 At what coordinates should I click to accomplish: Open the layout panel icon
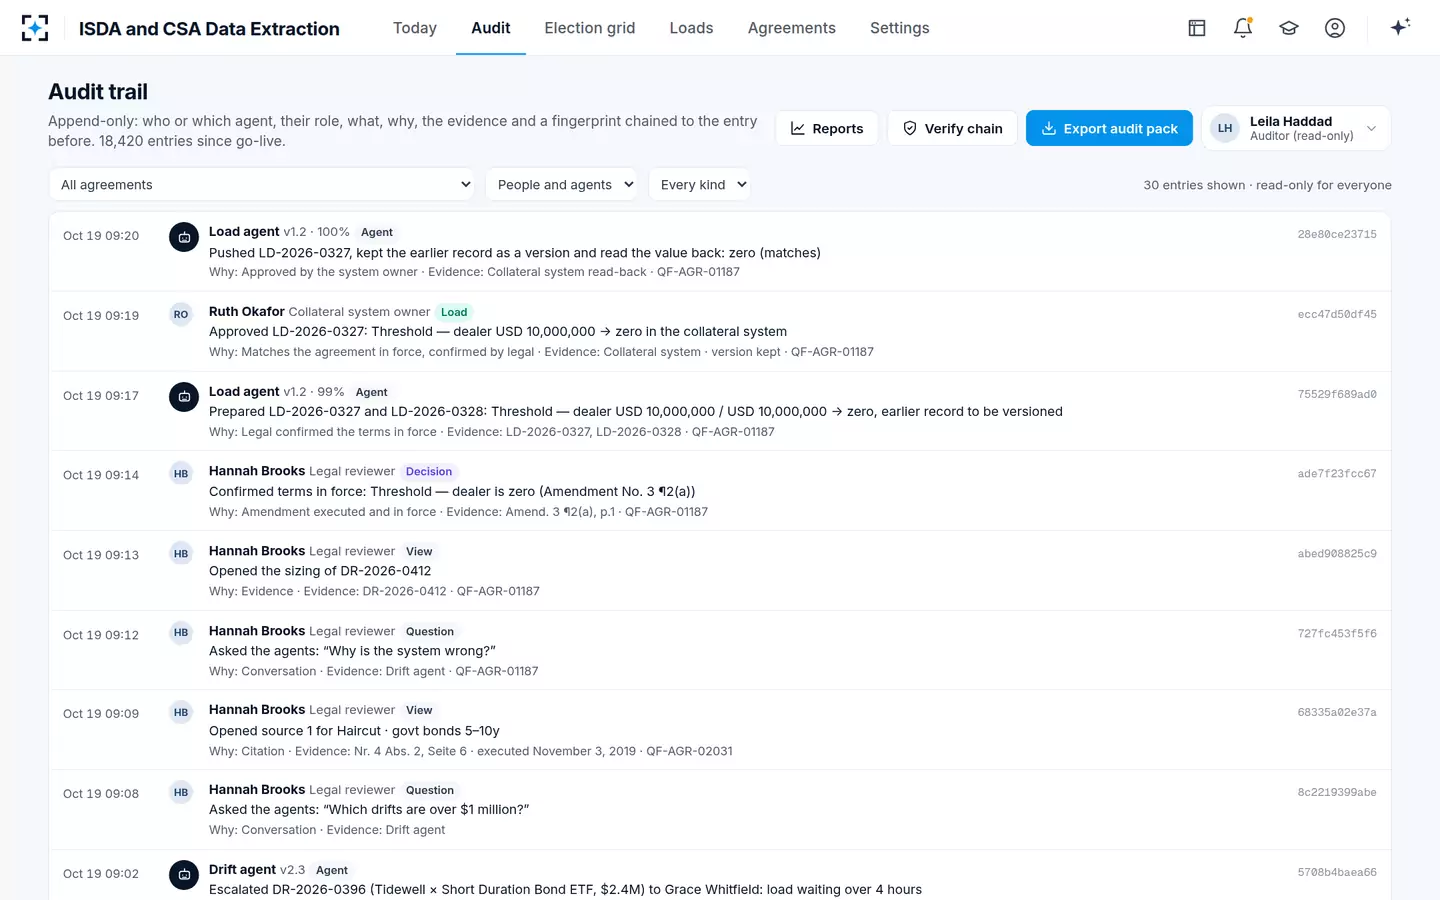click(x=1197, y=28)
